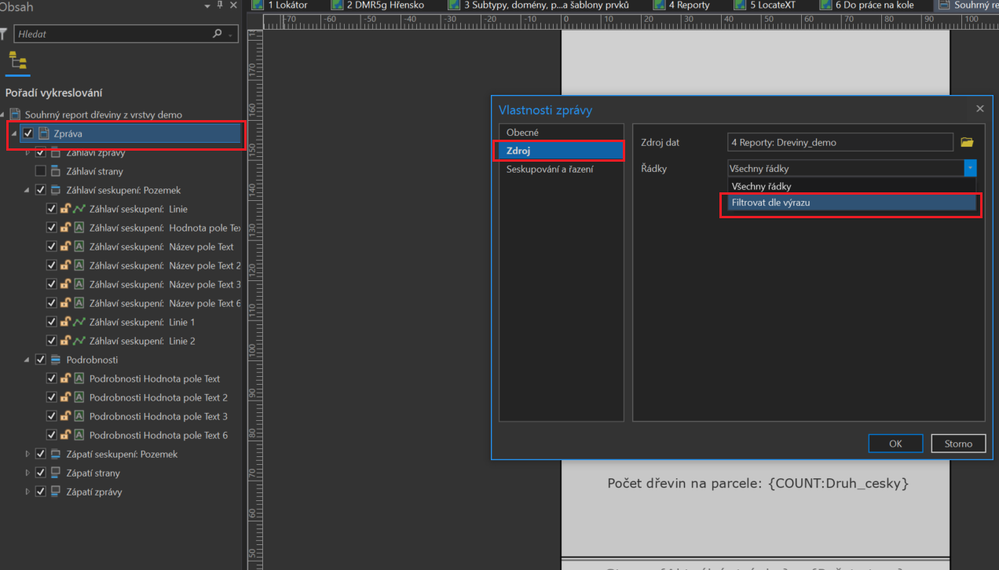999x570 pixels.
Task: Open the Obecné page in dialog
Action: pos(561,132)
